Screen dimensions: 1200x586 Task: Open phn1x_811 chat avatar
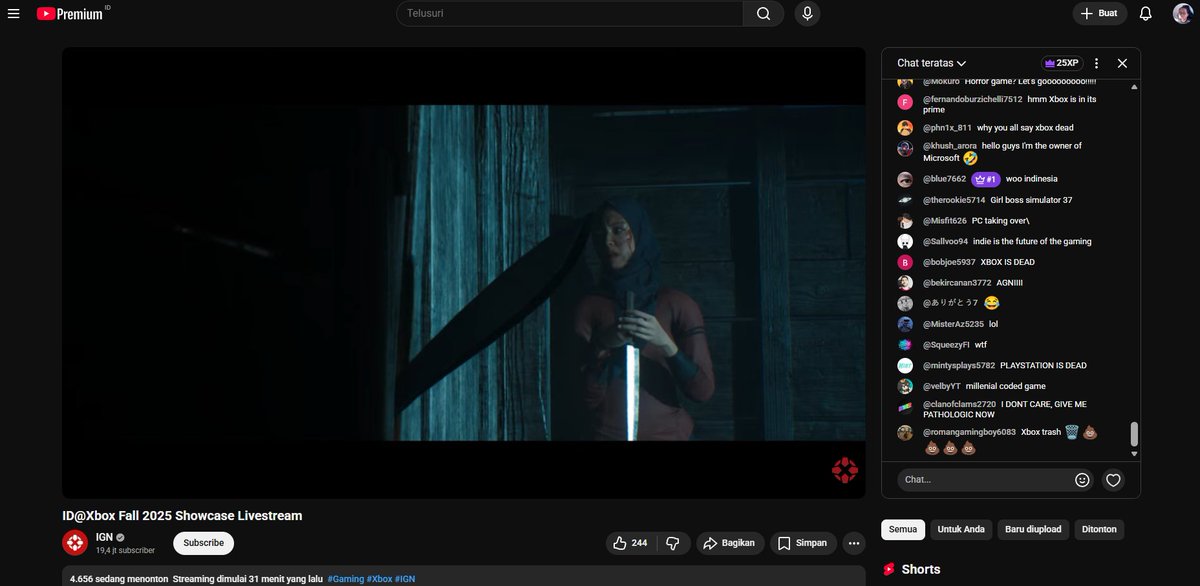pyautogui.click(x=905, y=128)
